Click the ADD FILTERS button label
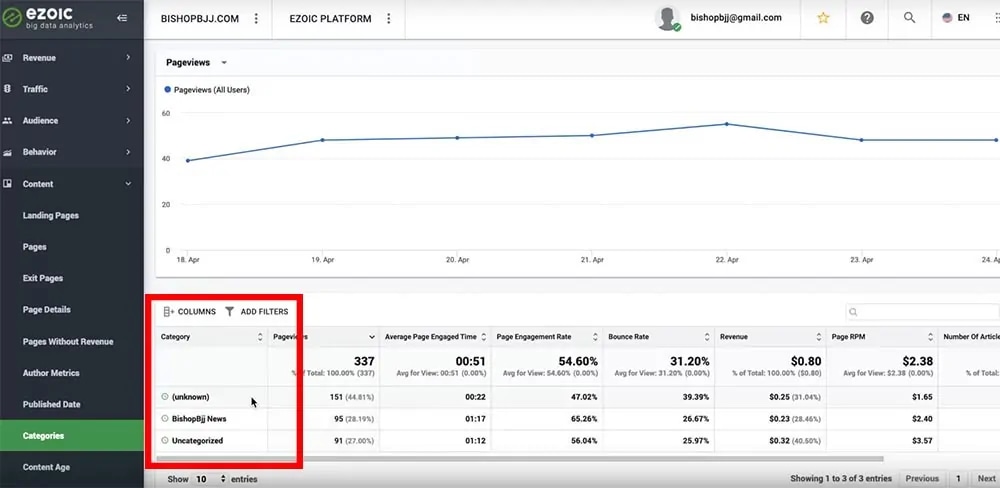The width and height of the screenshot is (1000, 488). point(264,312)
